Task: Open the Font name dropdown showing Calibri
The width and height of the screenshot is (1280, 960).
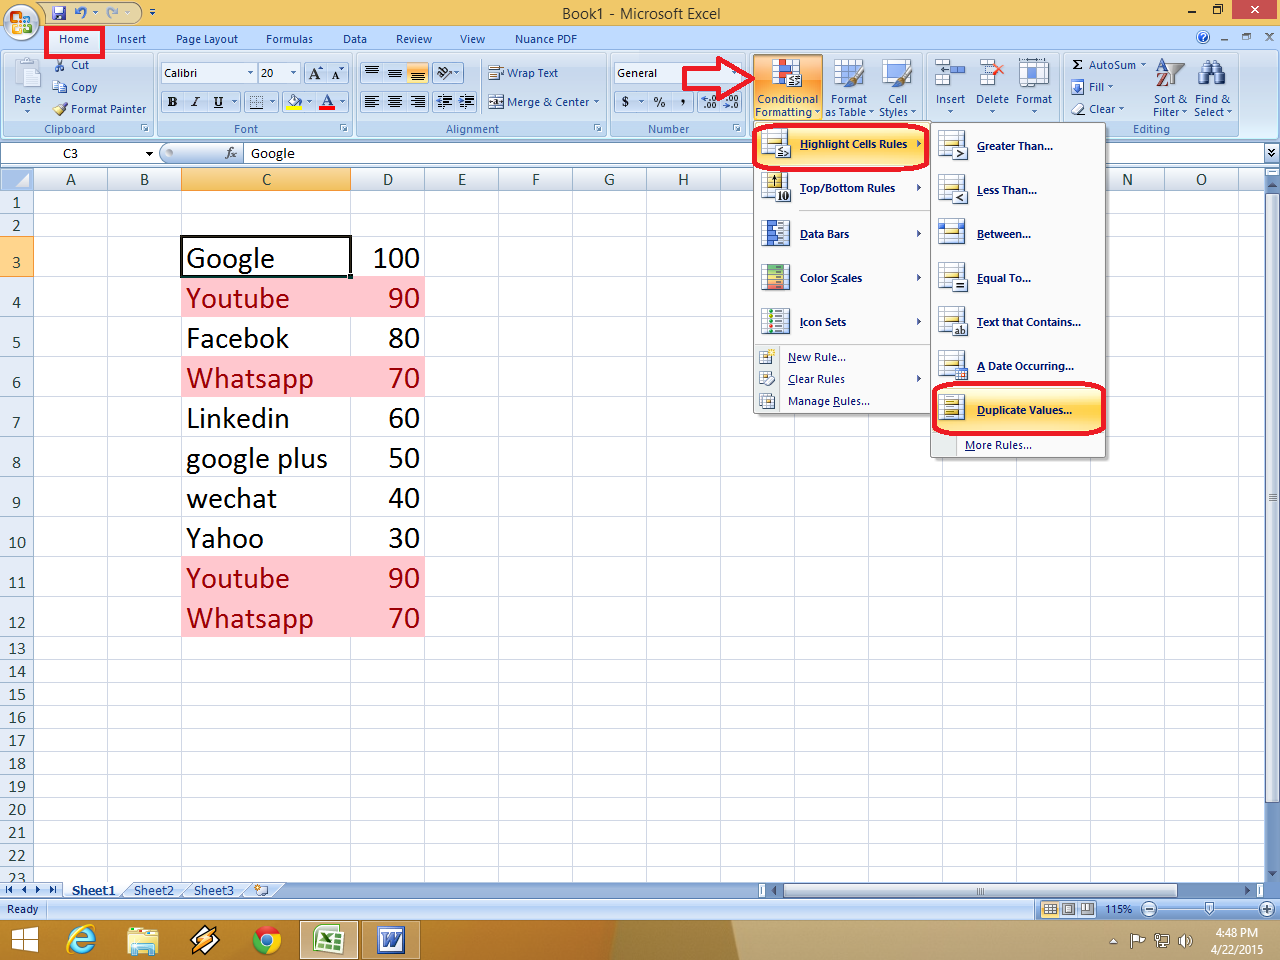Action: [250, 73]
